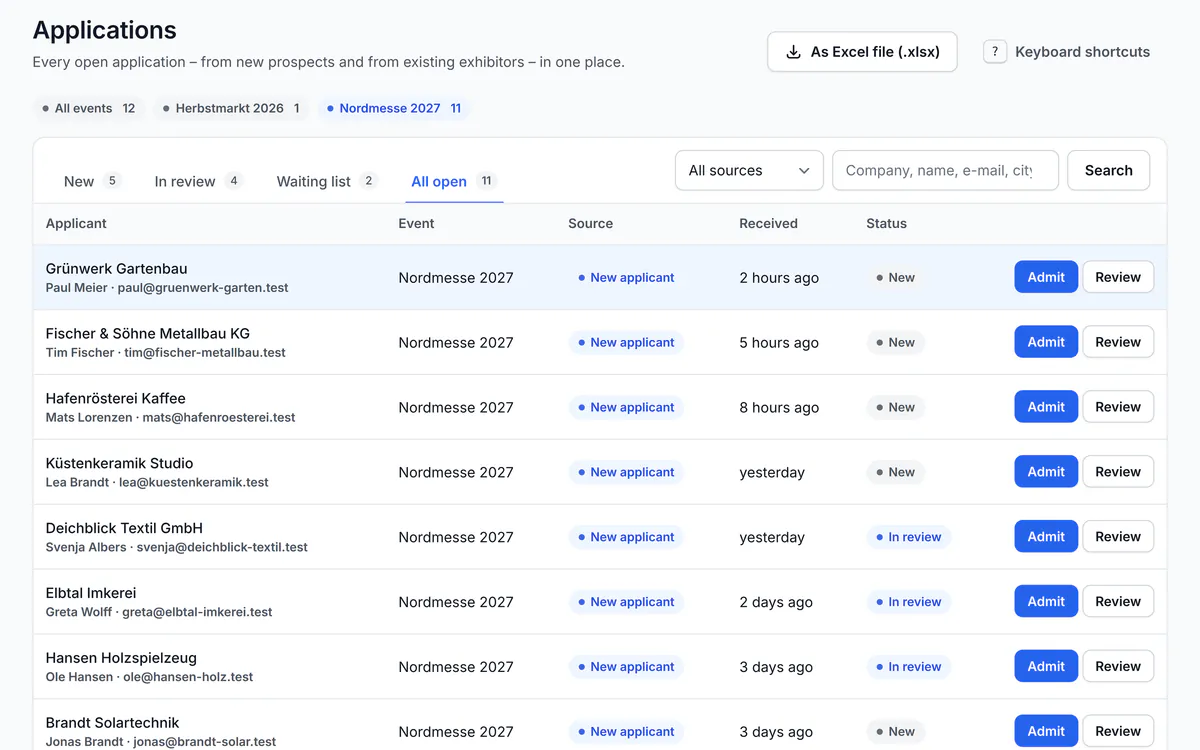Screen dimensions: 1200x750
Task: Click Svenja Albers contact e-mail line
Action: [177, 548]
